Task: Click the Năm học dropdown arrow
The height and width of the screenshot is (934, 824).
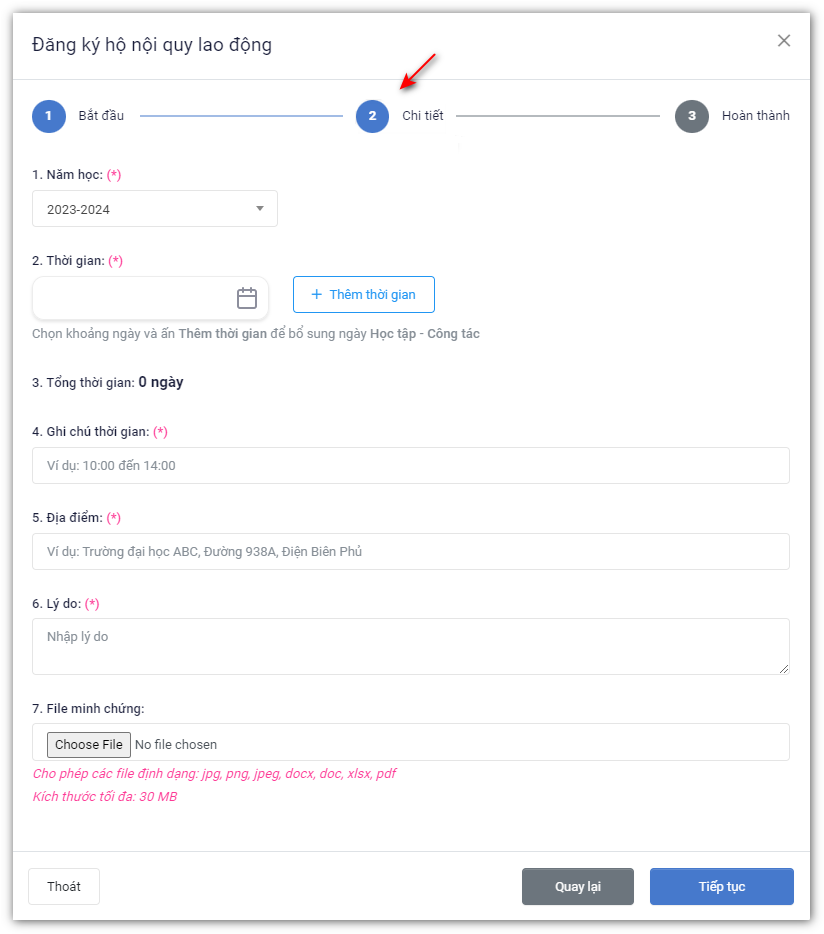Action: [260, 209]
